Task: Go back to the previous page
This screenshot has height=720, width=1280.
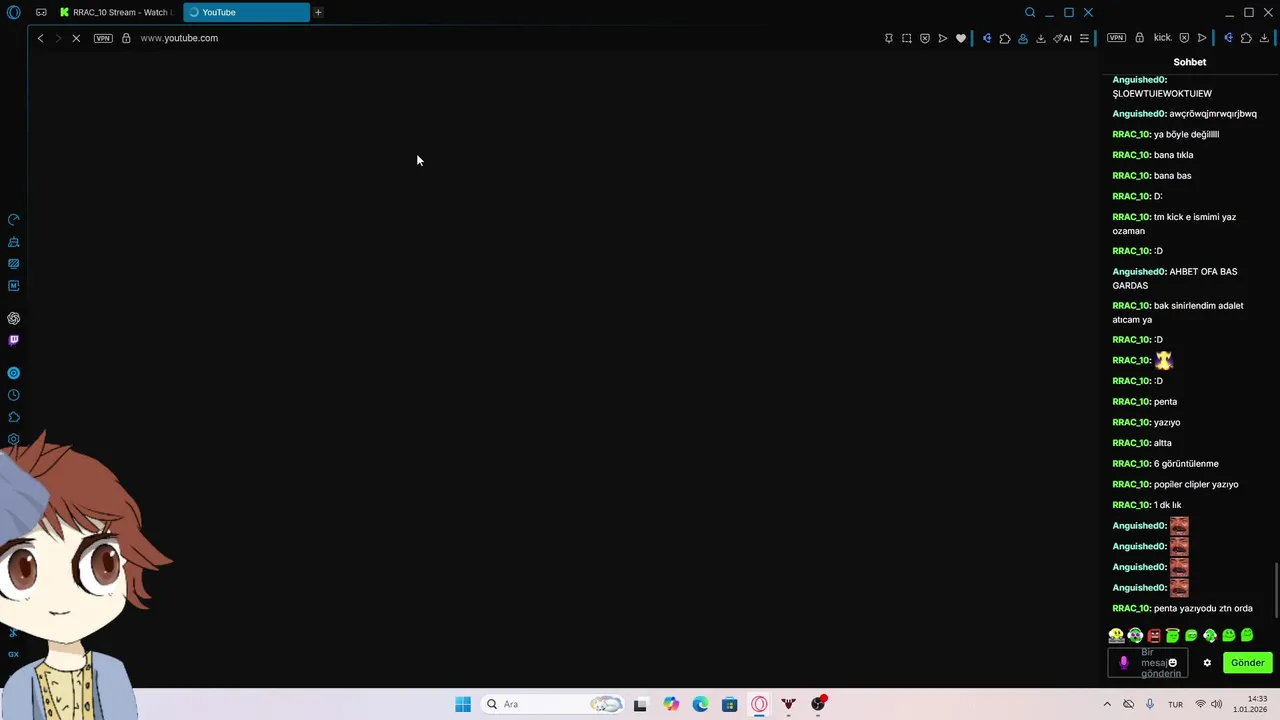Action: pyautogui.click(x=40, y=38)
